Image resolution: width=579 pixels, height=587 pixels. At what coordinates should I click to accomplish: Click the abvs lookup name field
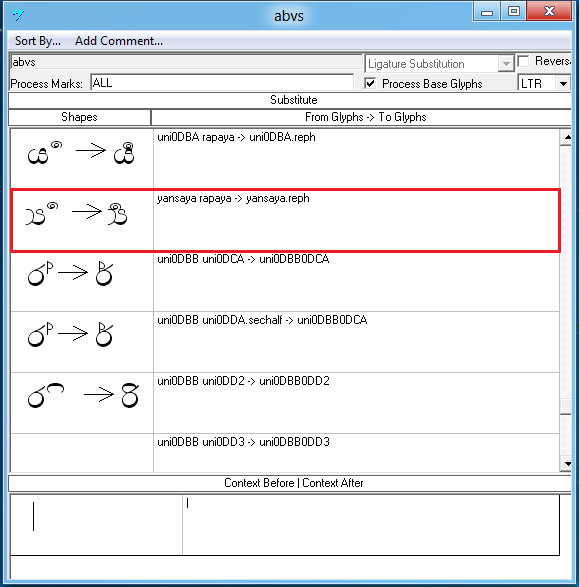(x=186, y=62)
